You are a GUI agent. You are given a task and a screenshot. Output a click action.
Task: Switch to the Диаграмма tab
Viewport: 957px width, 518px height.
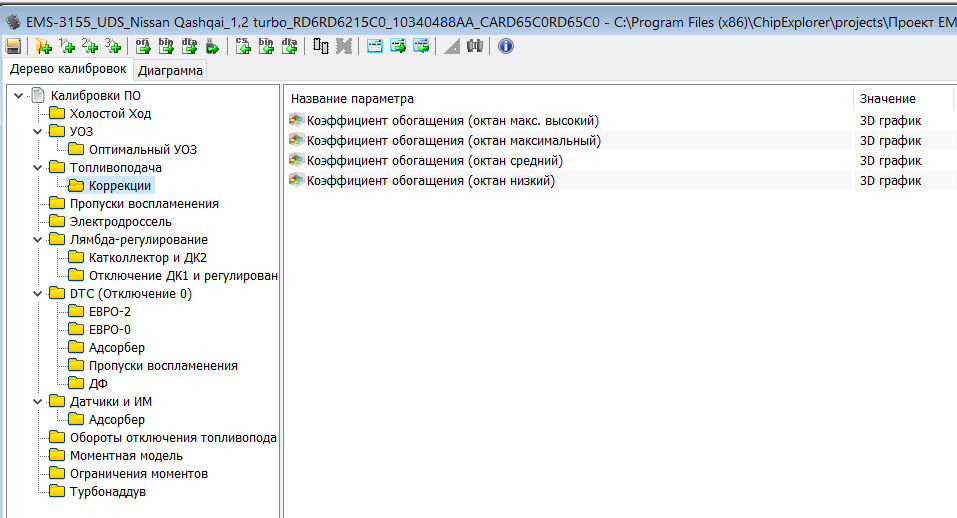(170, 70)
